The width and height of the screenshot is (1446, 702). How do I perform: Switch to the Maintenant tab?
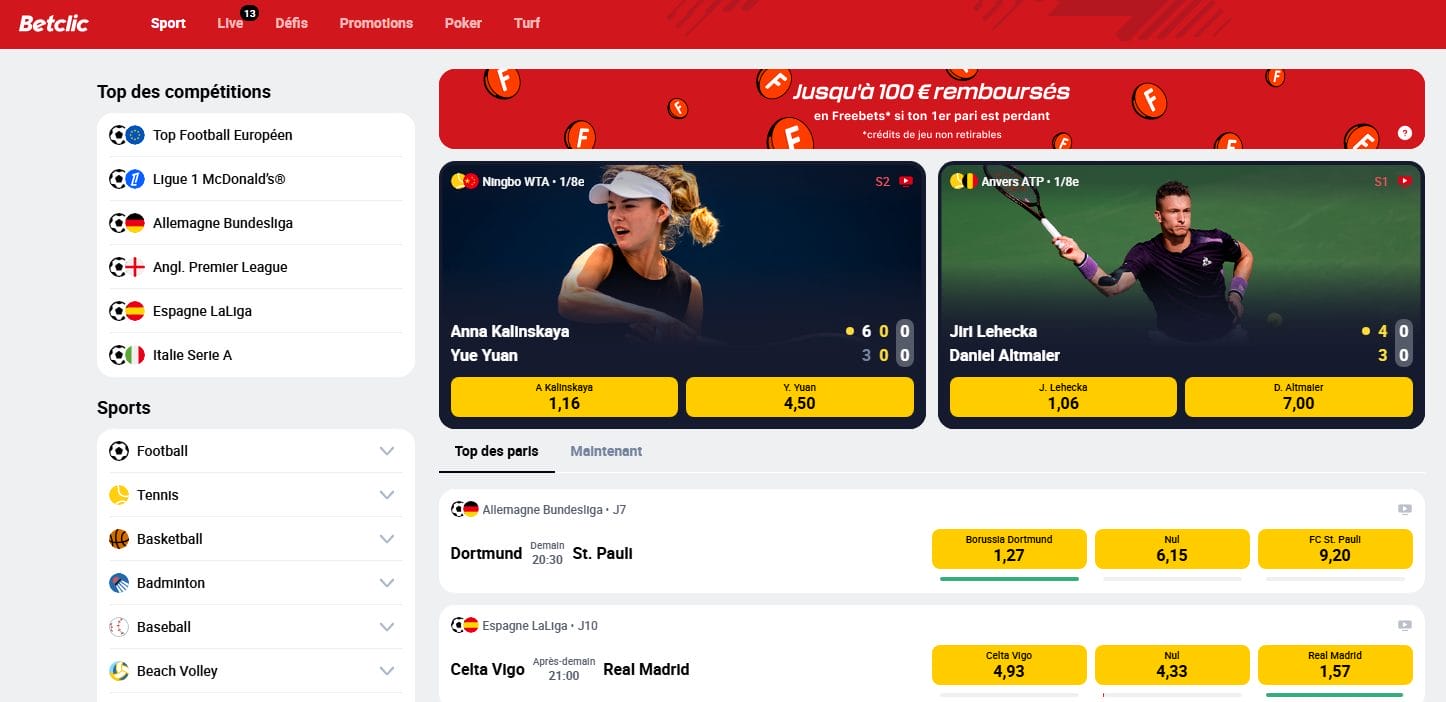point(606,451)
